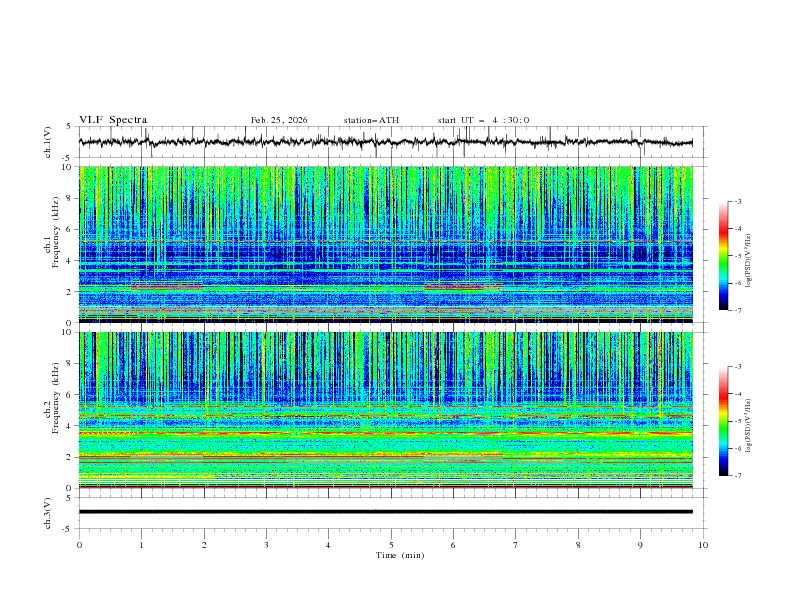Click the "-4" tick on ch.2 colorbar
The height and width of the screenshot is (612, 792).
(737, 394)
